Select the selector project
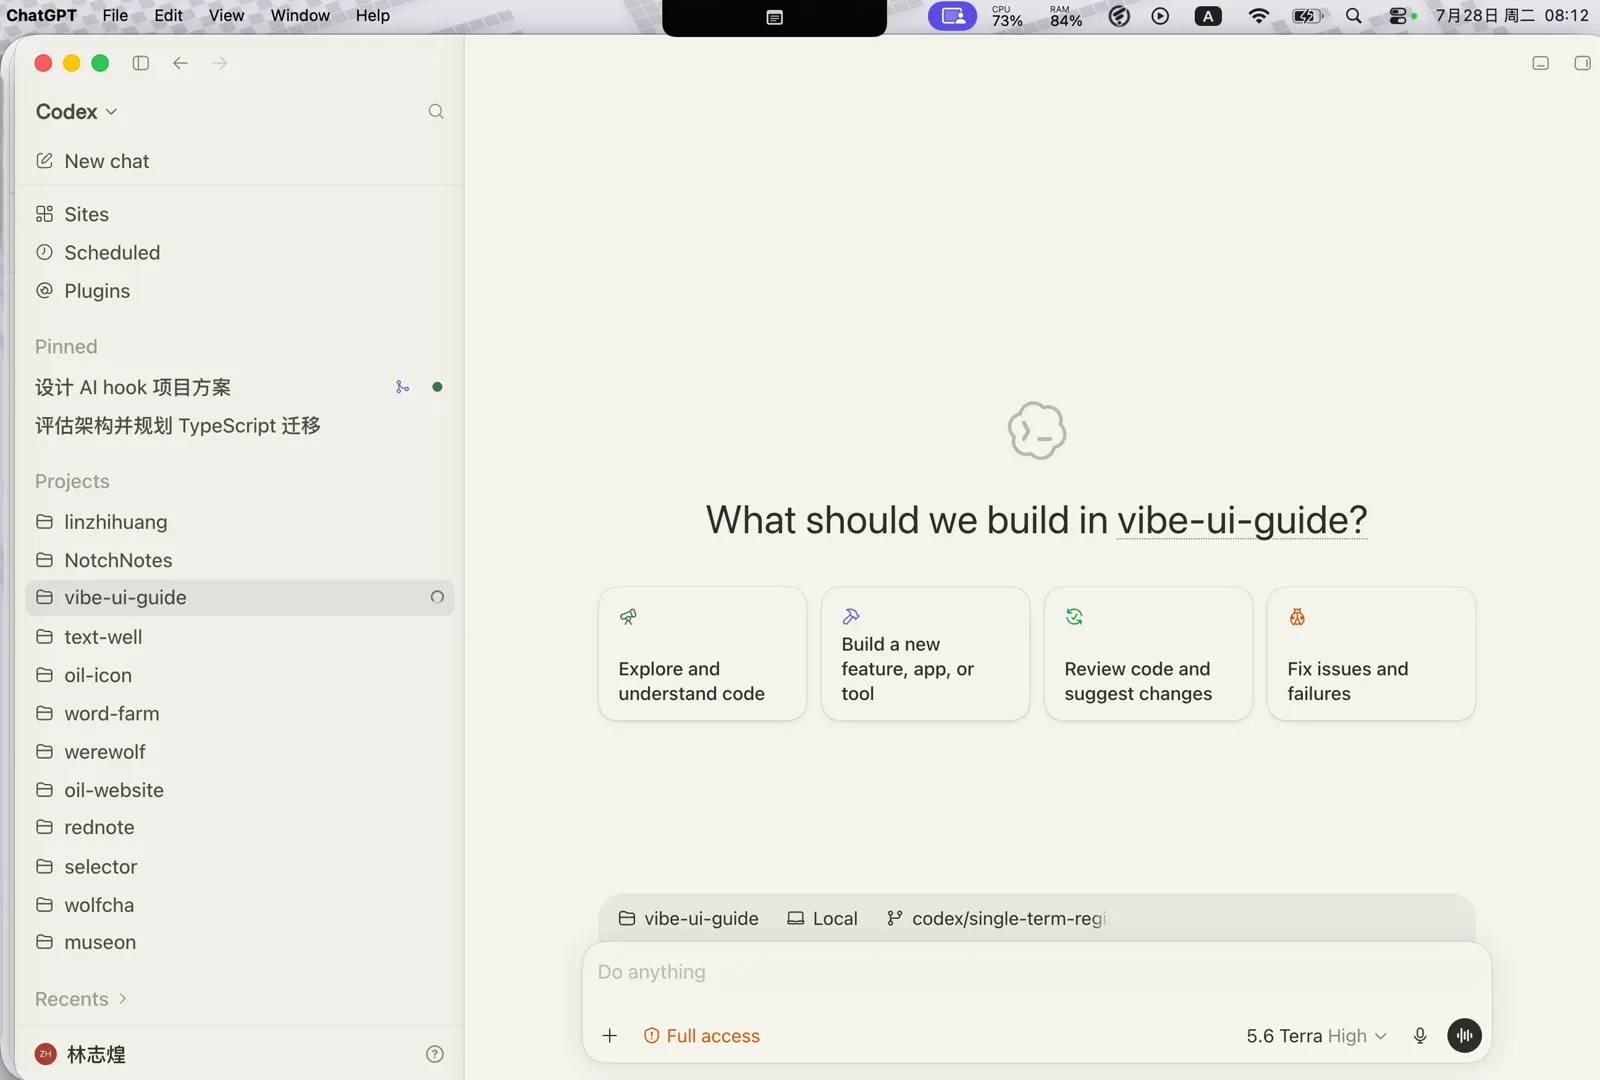 pos(240,866)
